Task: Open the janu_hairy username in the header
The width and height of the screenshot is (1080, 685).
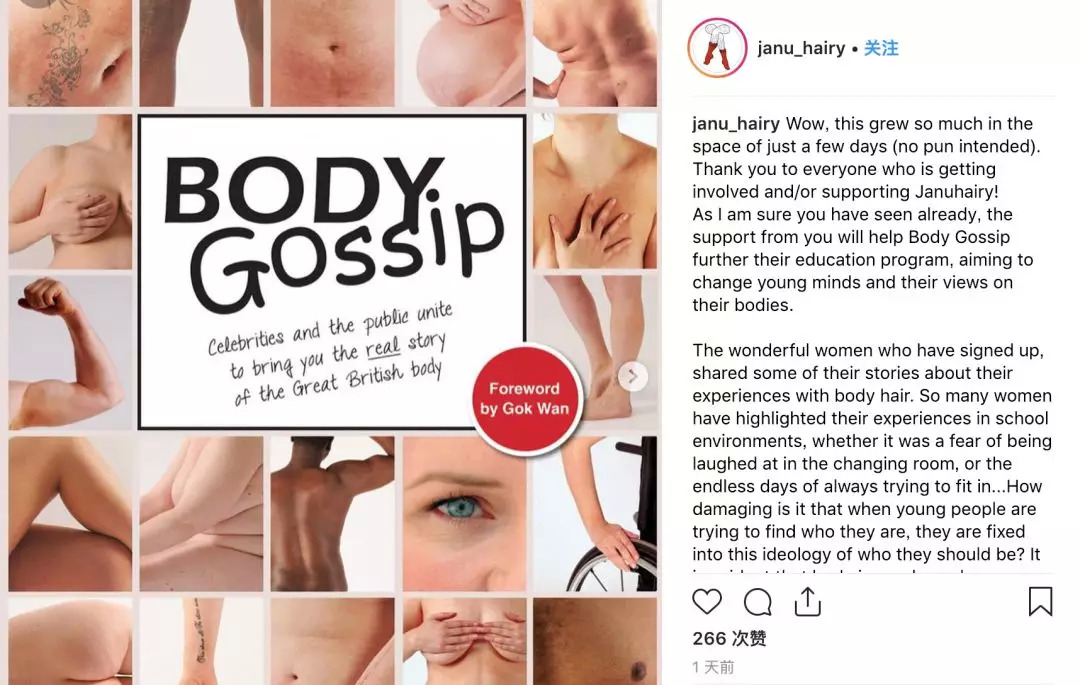Action: click(x=801, y=48)
